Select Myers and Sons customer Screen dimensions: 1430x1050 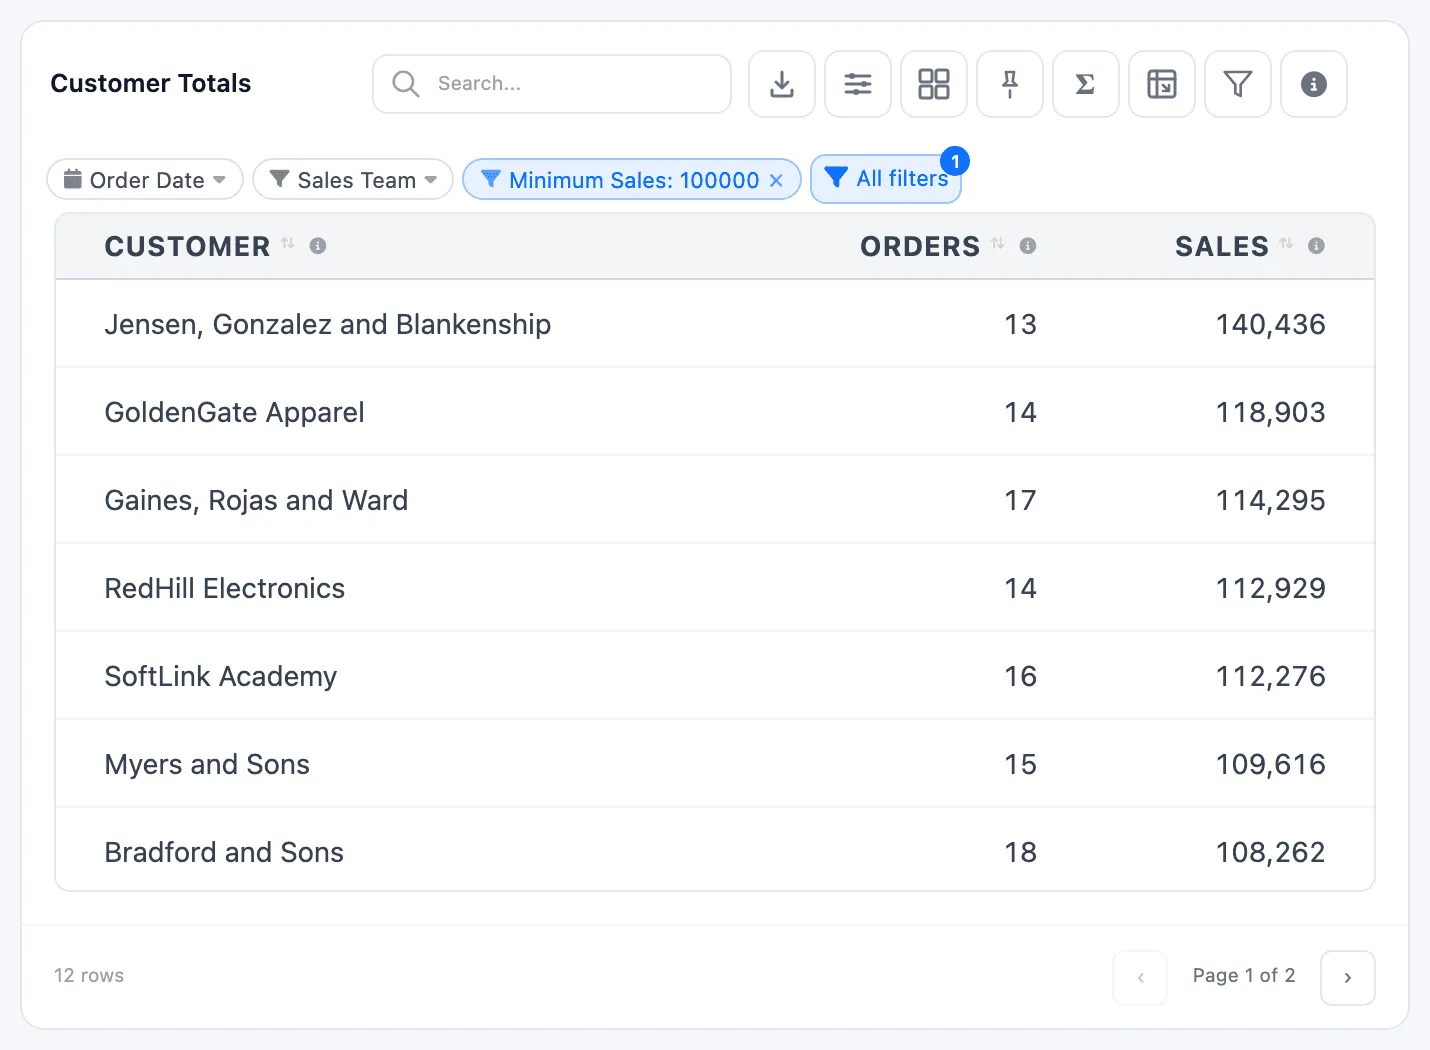(207, 764)
